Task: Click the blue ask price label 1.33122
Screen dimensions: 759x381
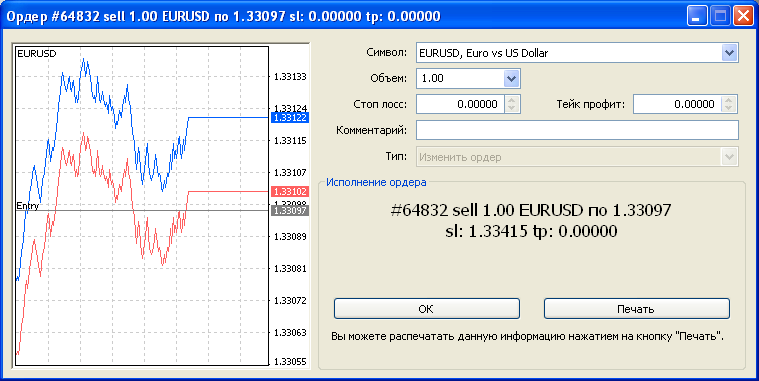Action: tap(290, 118)
